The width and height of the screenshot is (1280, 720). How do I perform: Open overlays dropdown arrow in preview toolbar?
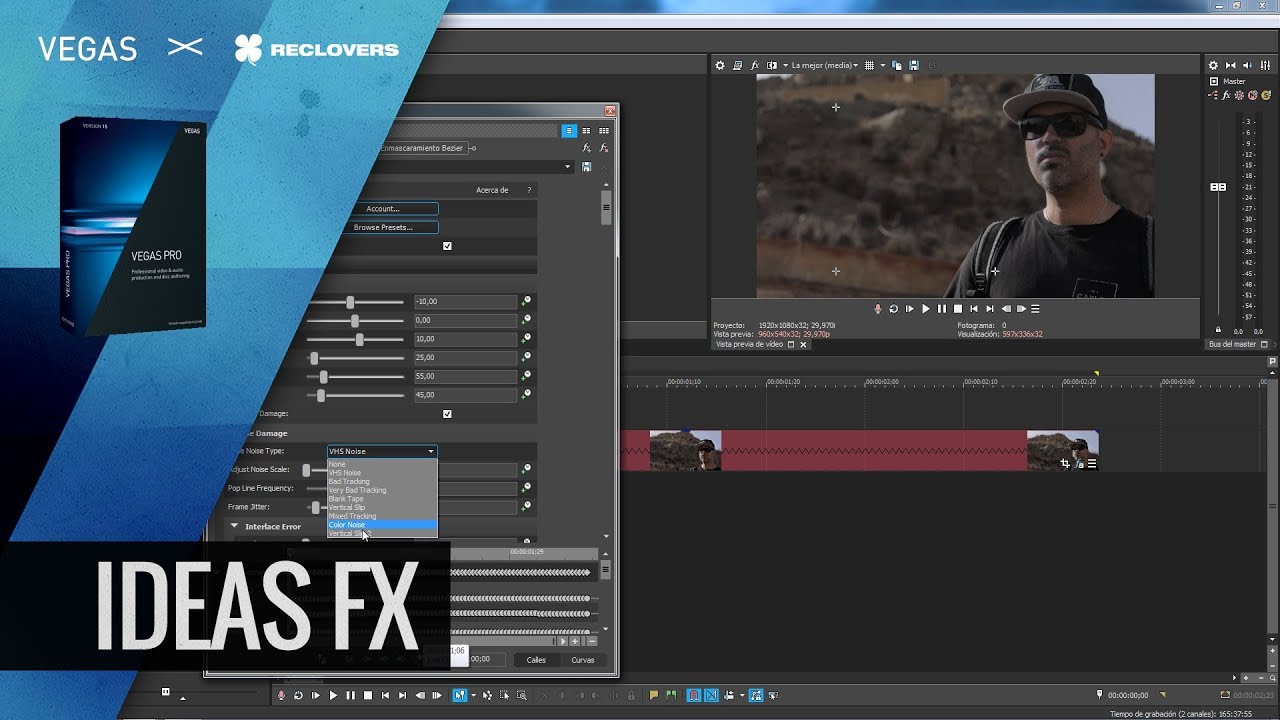(882, 65)
